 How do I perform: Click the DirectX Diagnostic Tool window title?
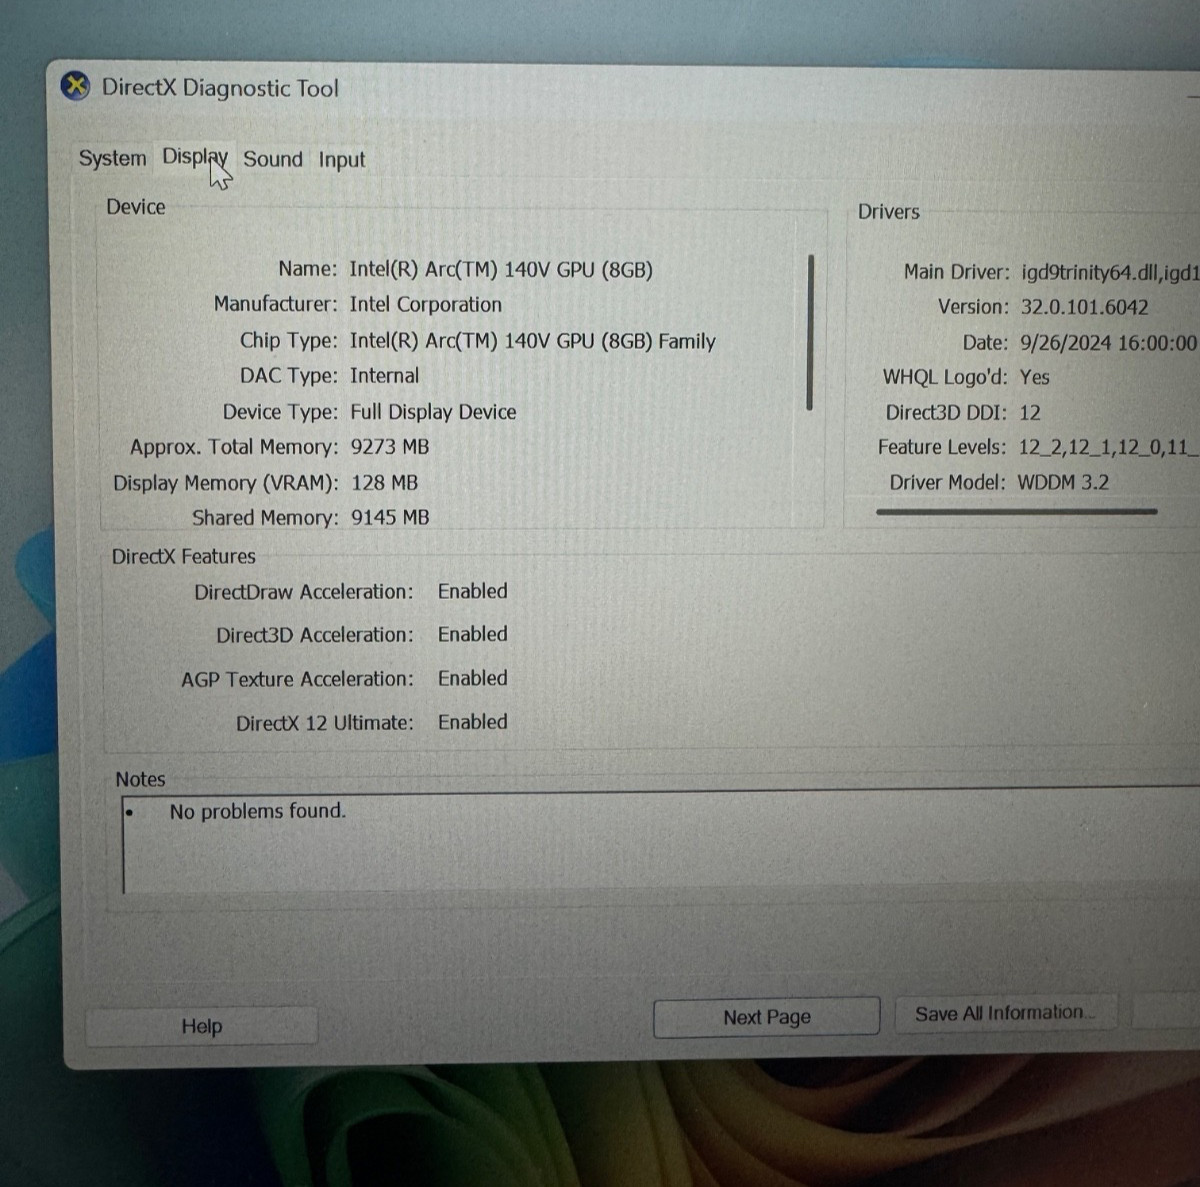[220, 88]
